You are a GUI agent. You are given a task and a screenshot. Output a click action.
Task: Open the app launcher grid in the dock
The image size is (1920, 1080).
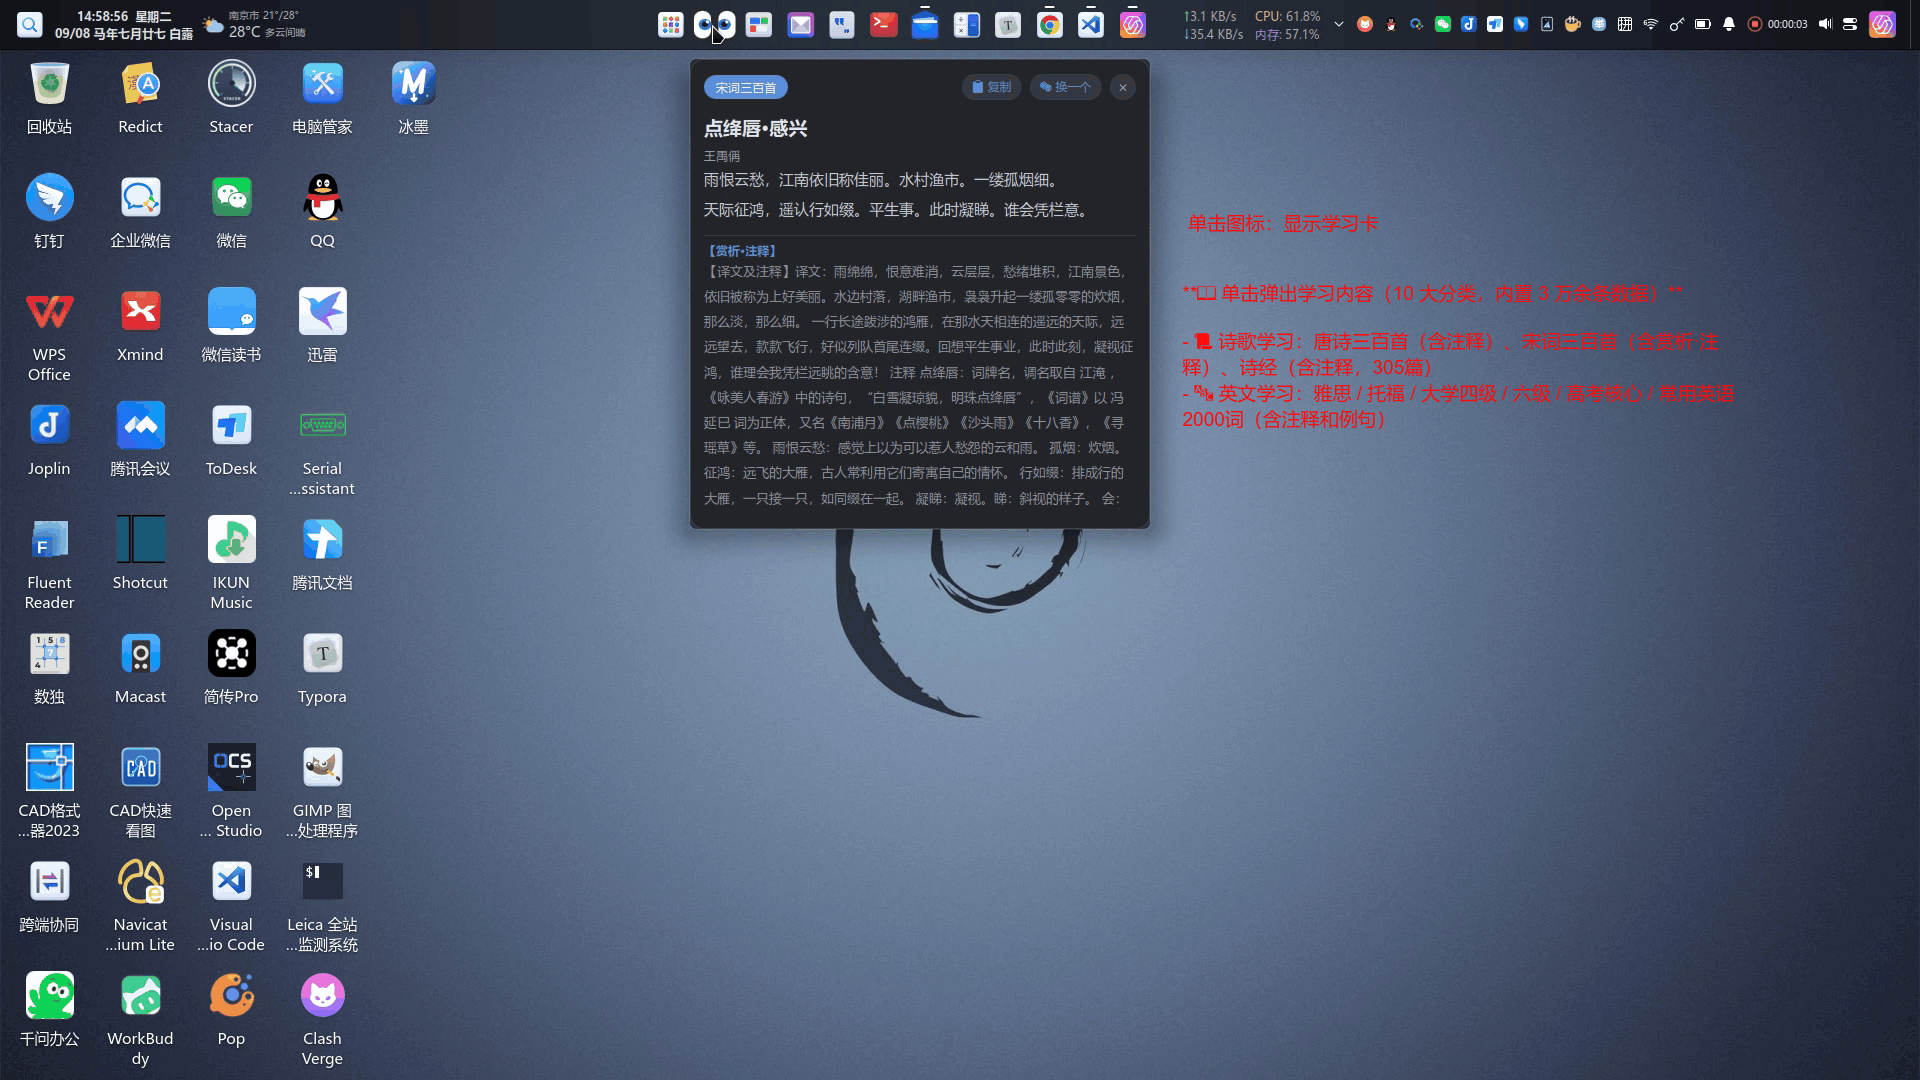671,25
